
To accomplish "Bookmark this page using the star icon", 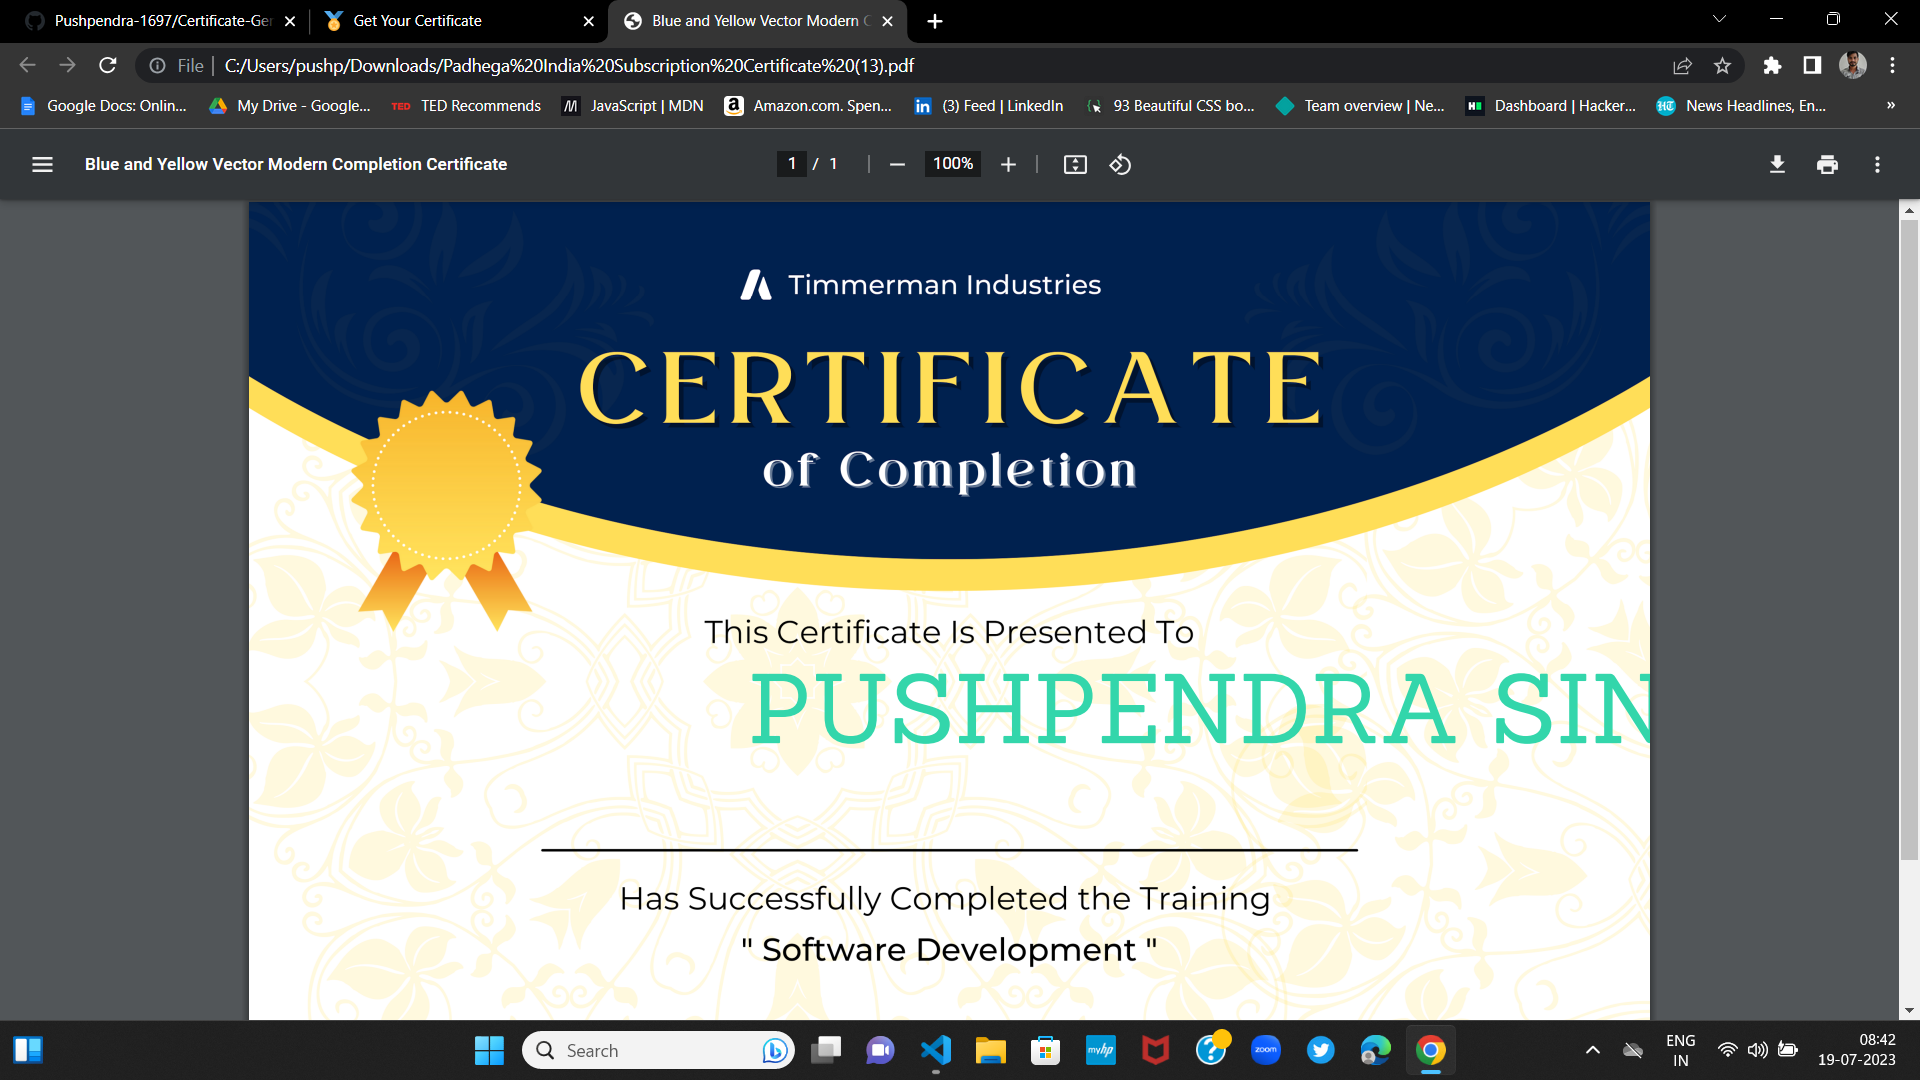I will point(1723,65).
